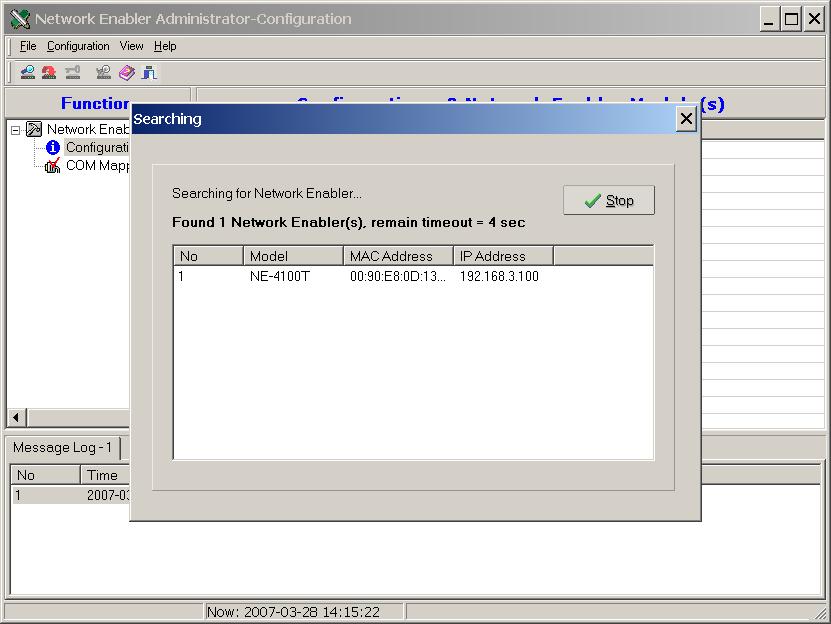
Task: Click the grayed-out configure device toolbar icon
Action: 103,72
